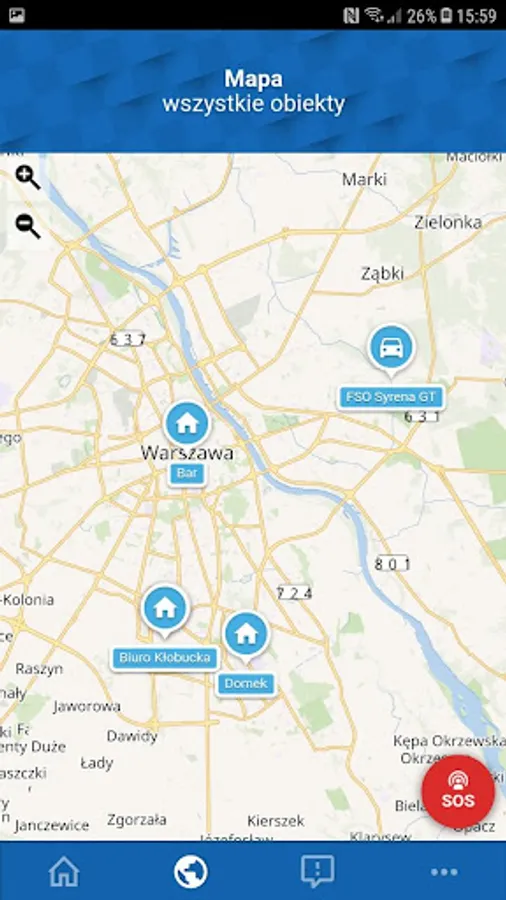506x900 pixels.
Task: Click the Bar label
Action: 187,474
